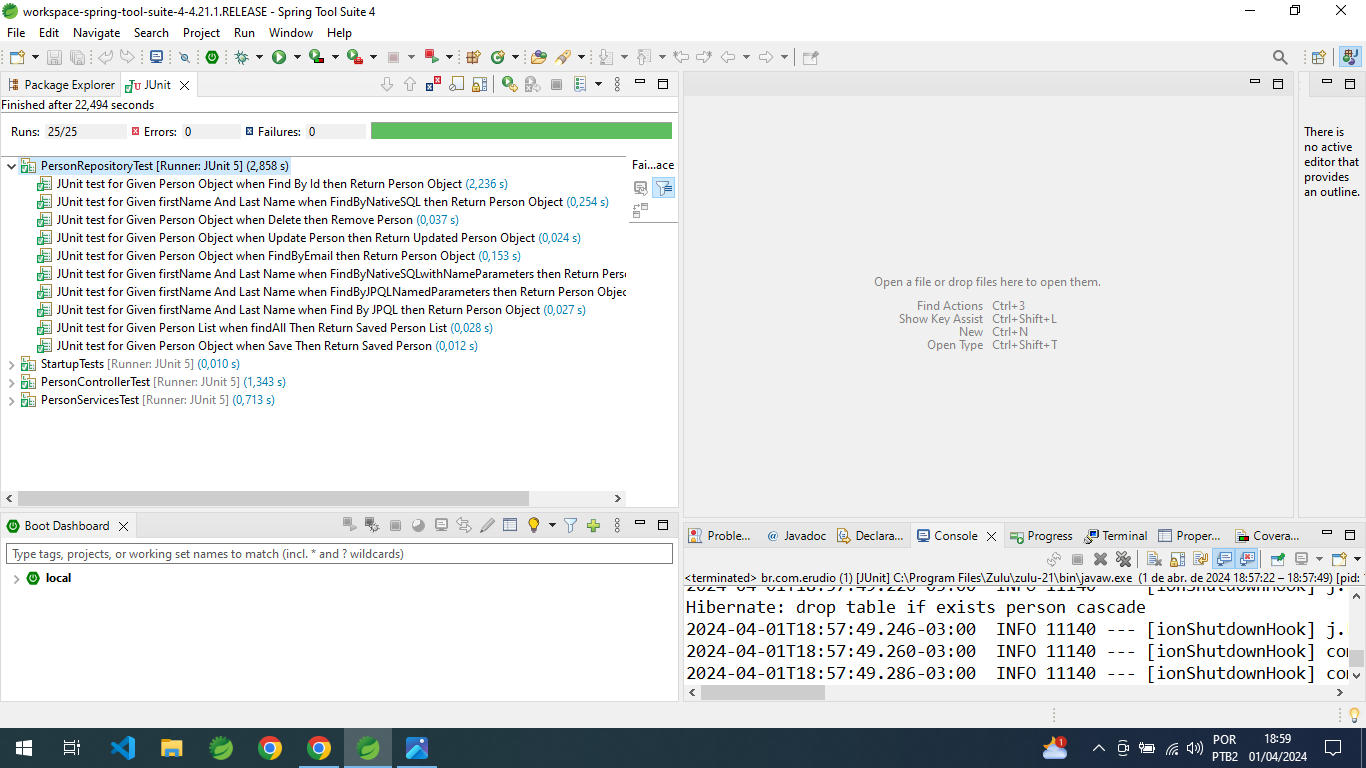The width and height of the screenshot is (1366, 768).
Task: Click the Boot Dashboard tag filter field
Action: coord(339,554)
